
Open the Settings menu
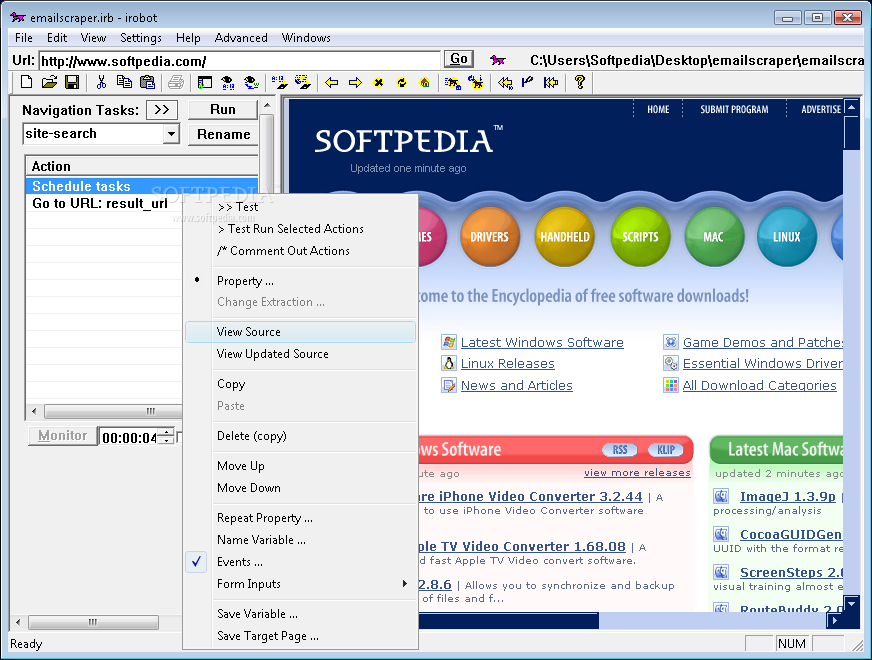pos(141,38)
